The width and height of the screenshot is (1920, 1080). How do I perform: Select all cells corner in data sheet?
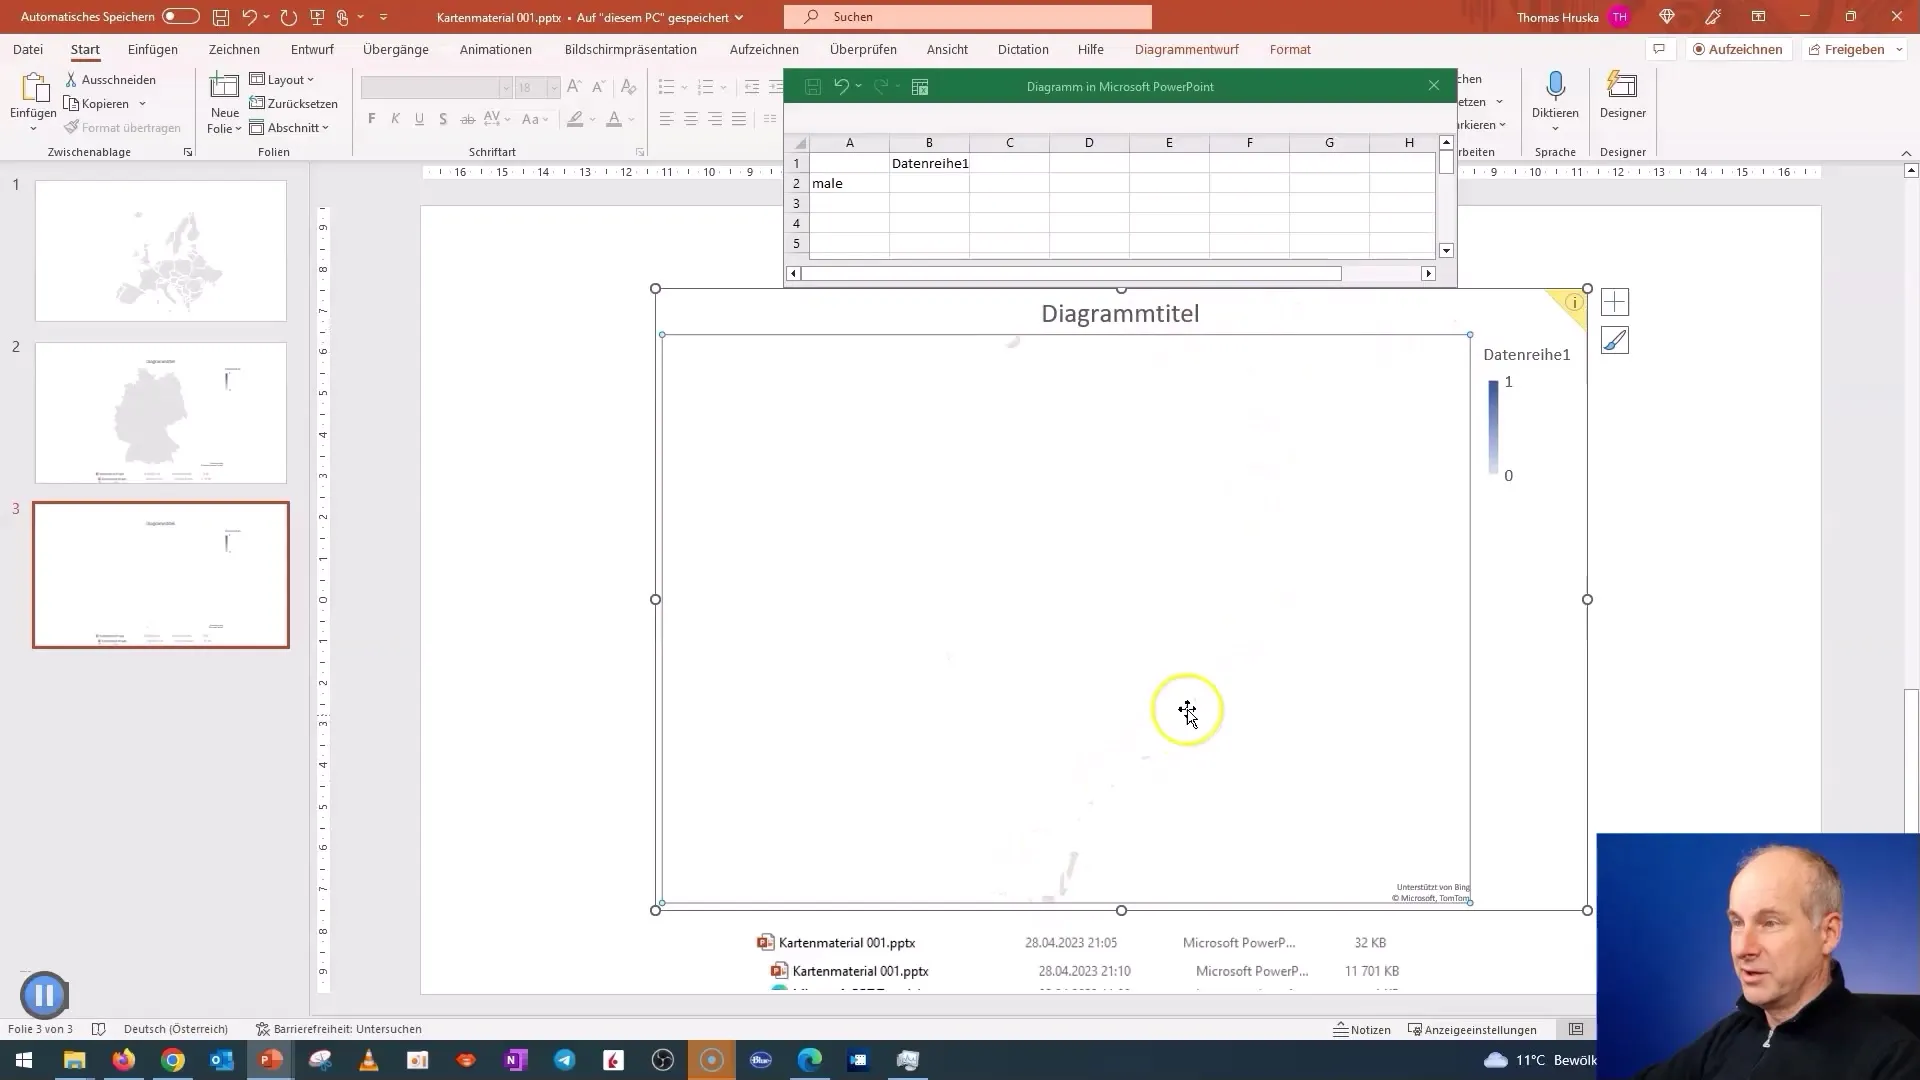[x=798, y=143]
